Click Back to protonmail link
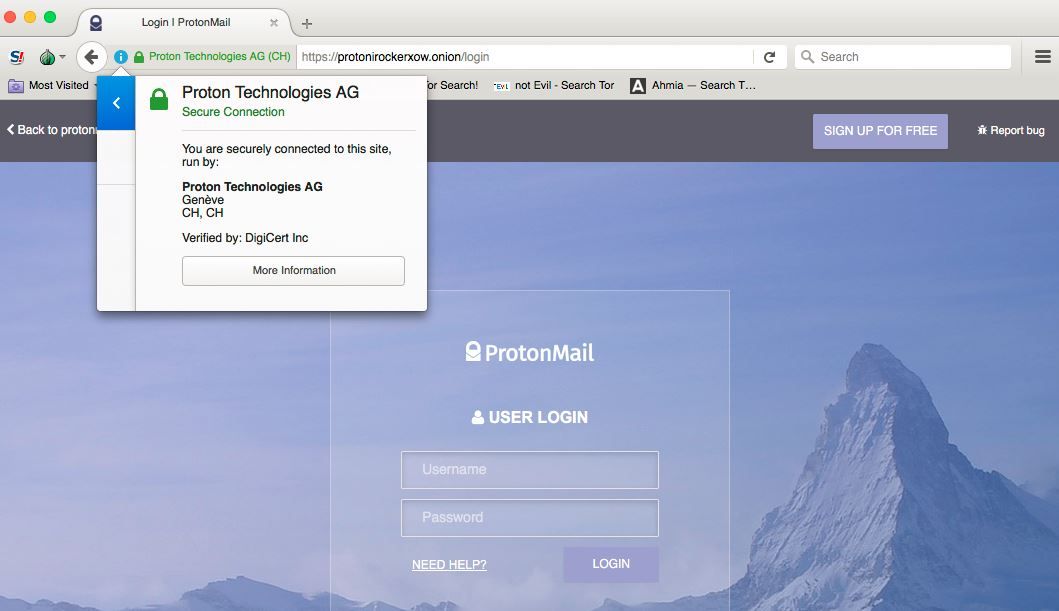The image size is (1059, 611). (51, 130)
